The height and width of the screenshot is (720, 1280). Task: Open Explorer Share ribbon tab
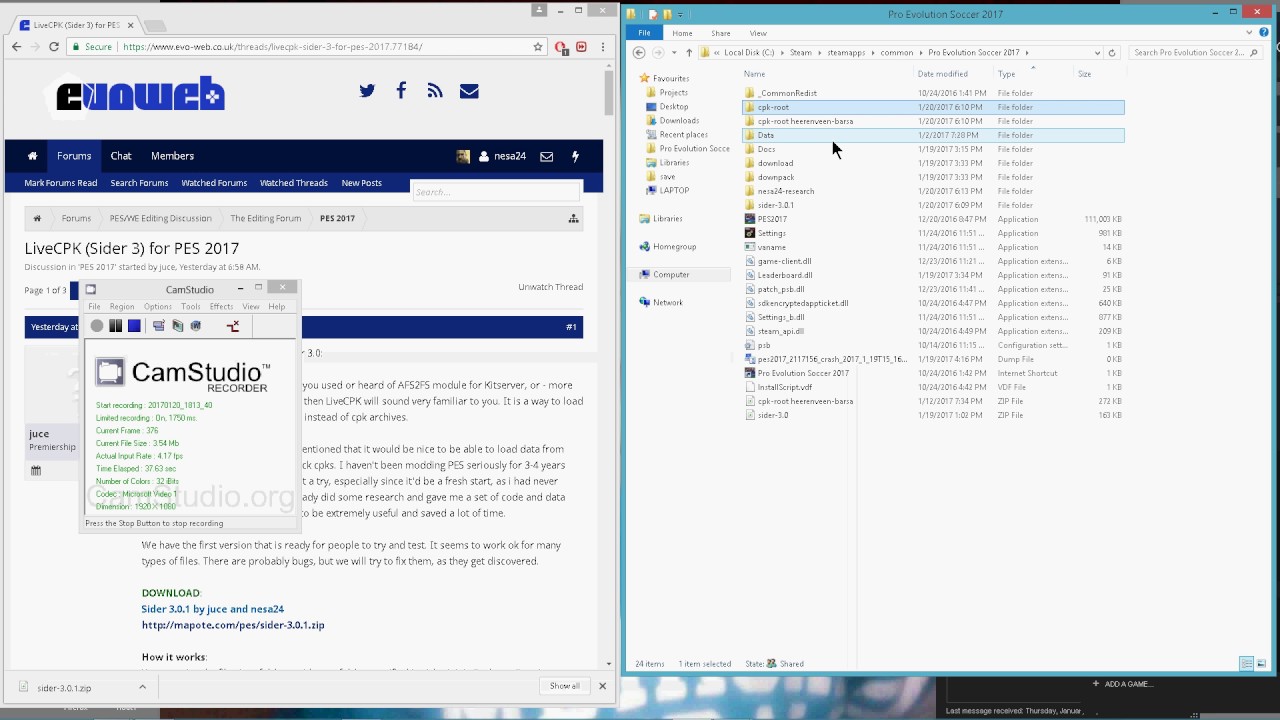coord(720,33)
